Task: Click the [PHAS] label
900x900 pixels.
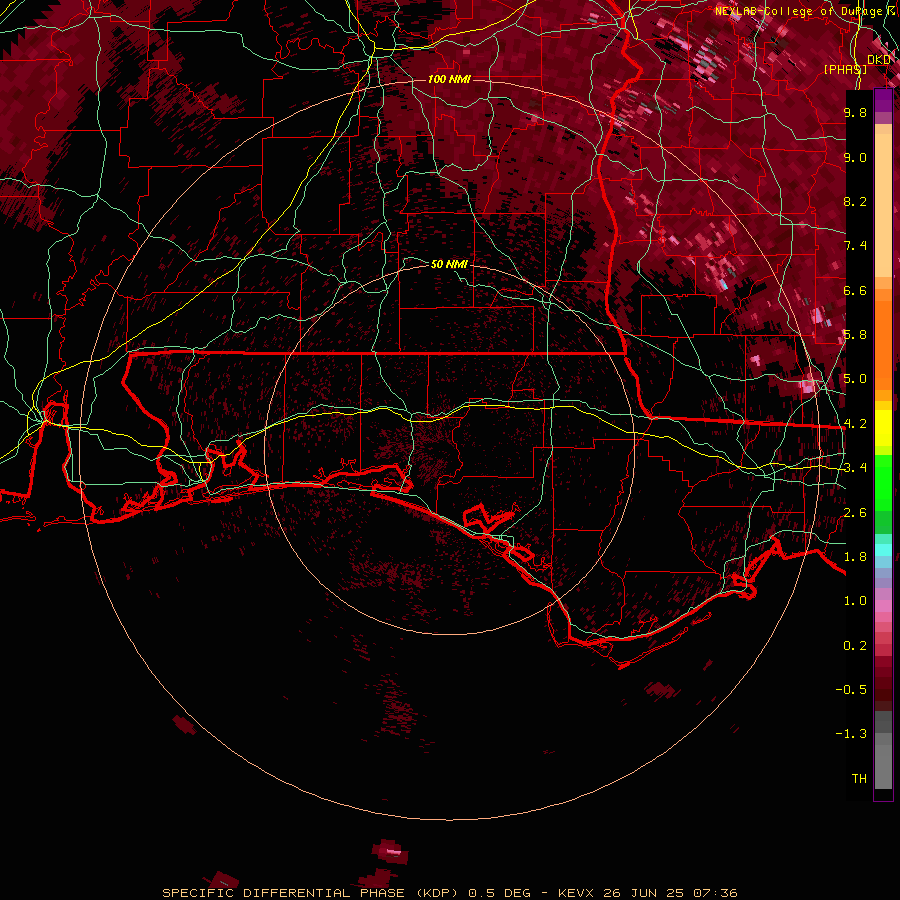Action: click(x=845, y=69)
